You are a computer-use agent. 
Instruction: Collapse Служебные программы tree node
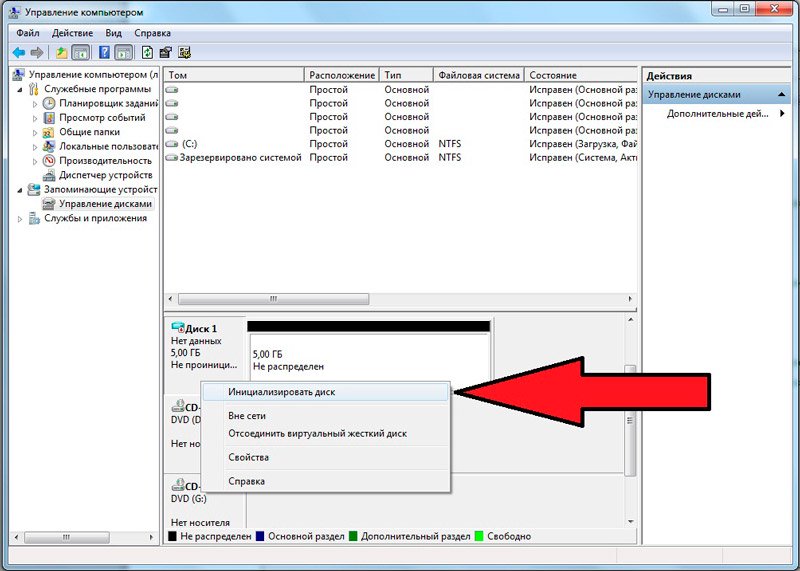(x=20, y=89)
